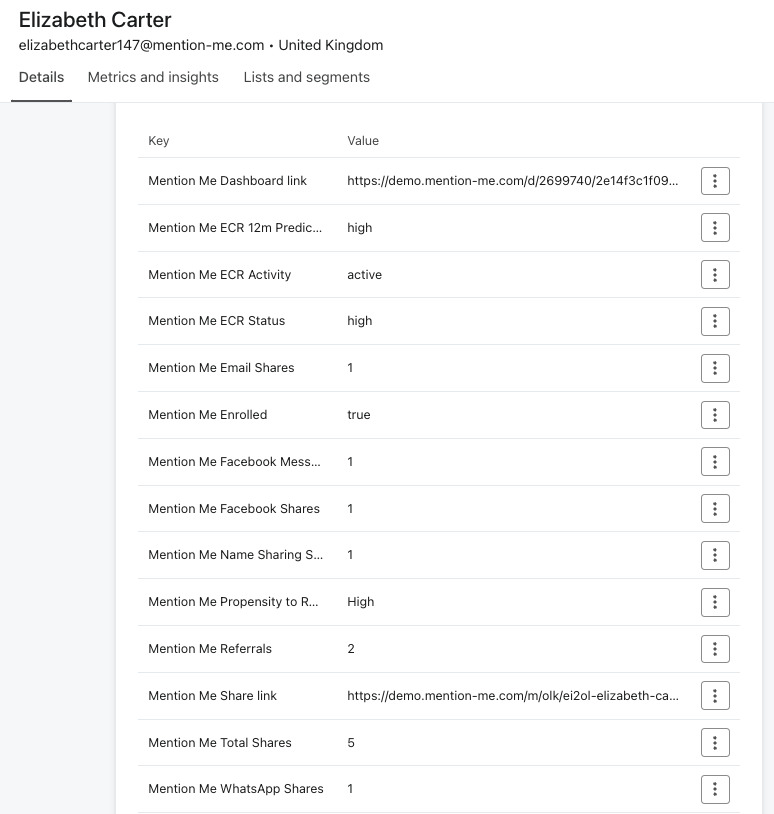Select the 'Mention Me Enrolled' key

click(x=208, y=415)
